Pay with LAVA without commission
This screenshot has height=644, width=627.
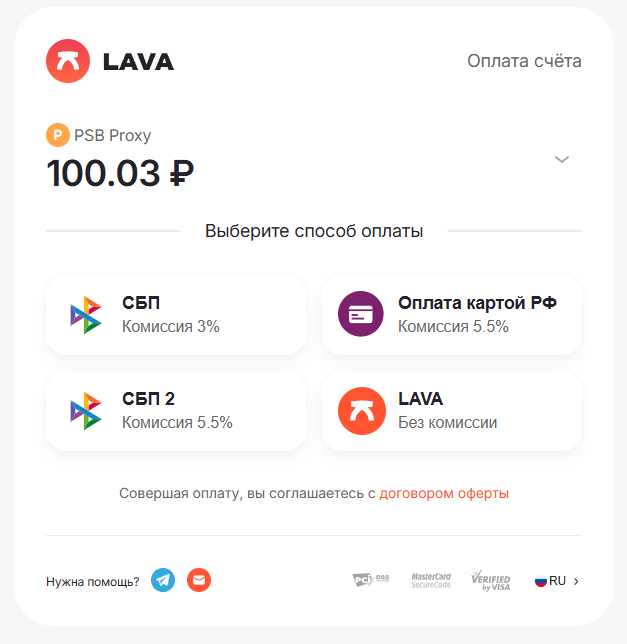coord(452,411)
